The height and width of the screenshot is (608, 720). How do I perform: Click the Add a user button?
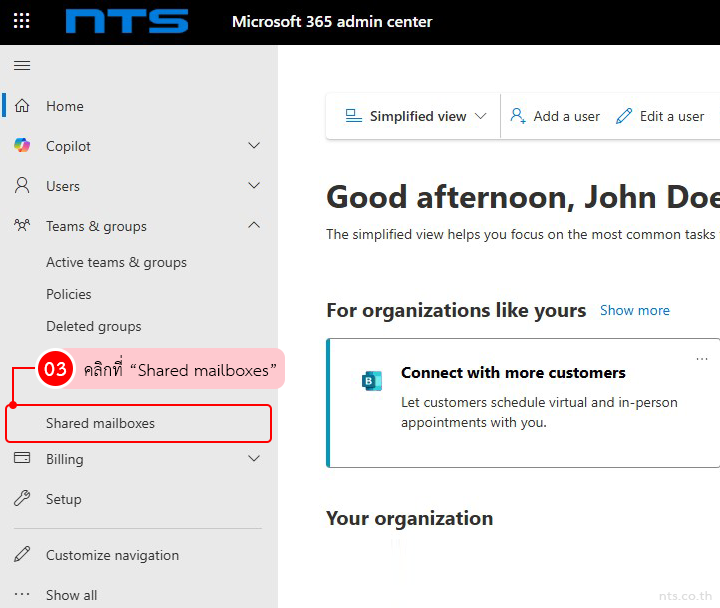point(555,116)
